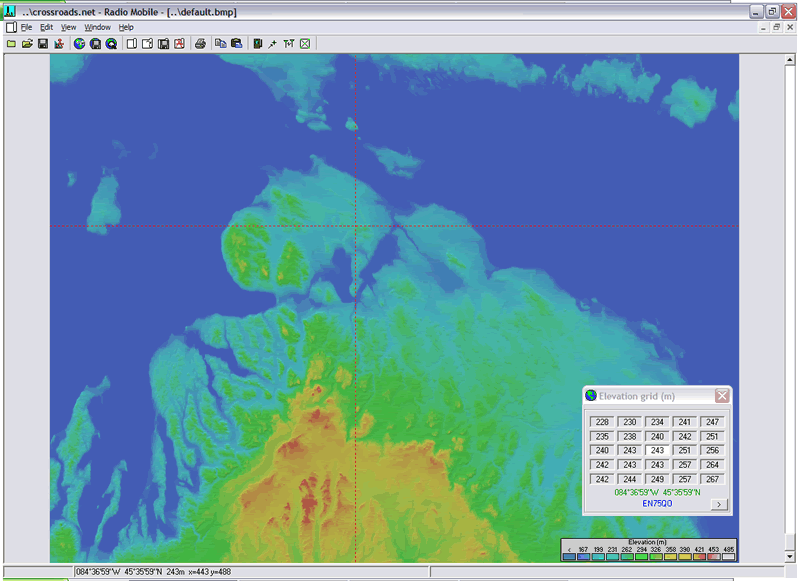This screenshot has width=800, height=581.
Task: Open the File menu
Action: [26, 27]
